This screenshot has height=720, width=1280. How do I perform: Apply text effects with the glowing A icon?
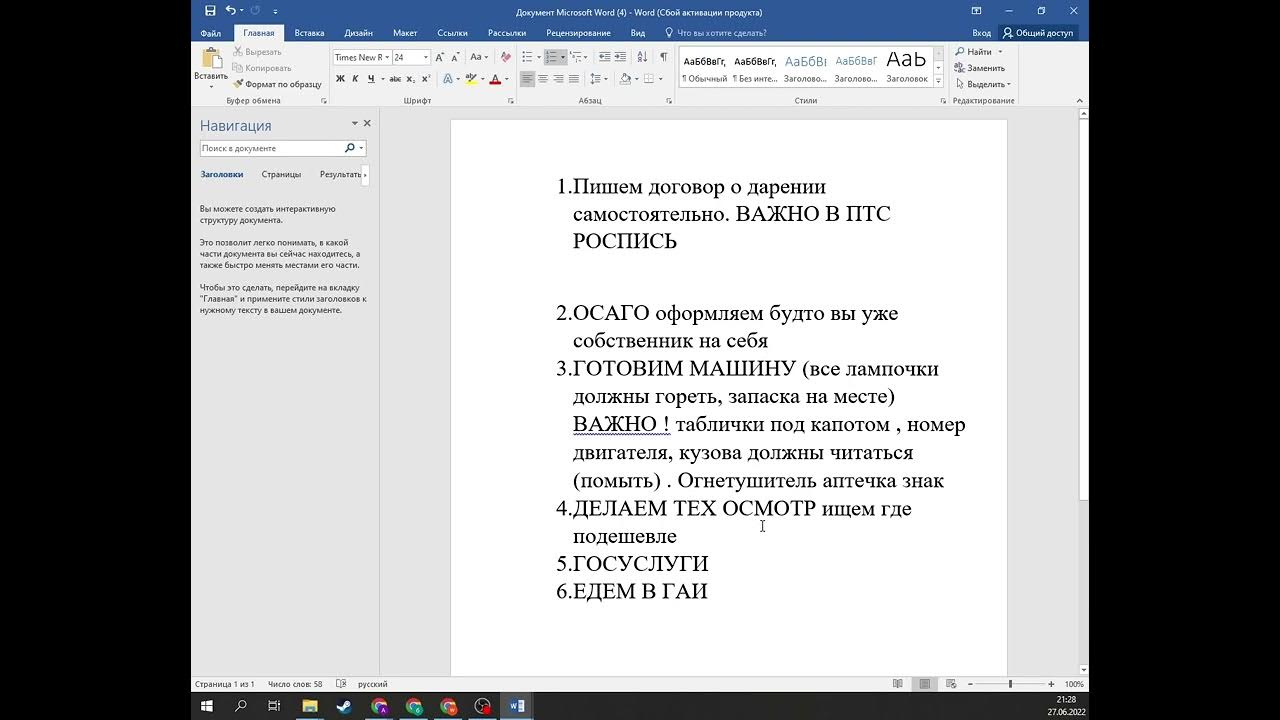pos(447,79)
